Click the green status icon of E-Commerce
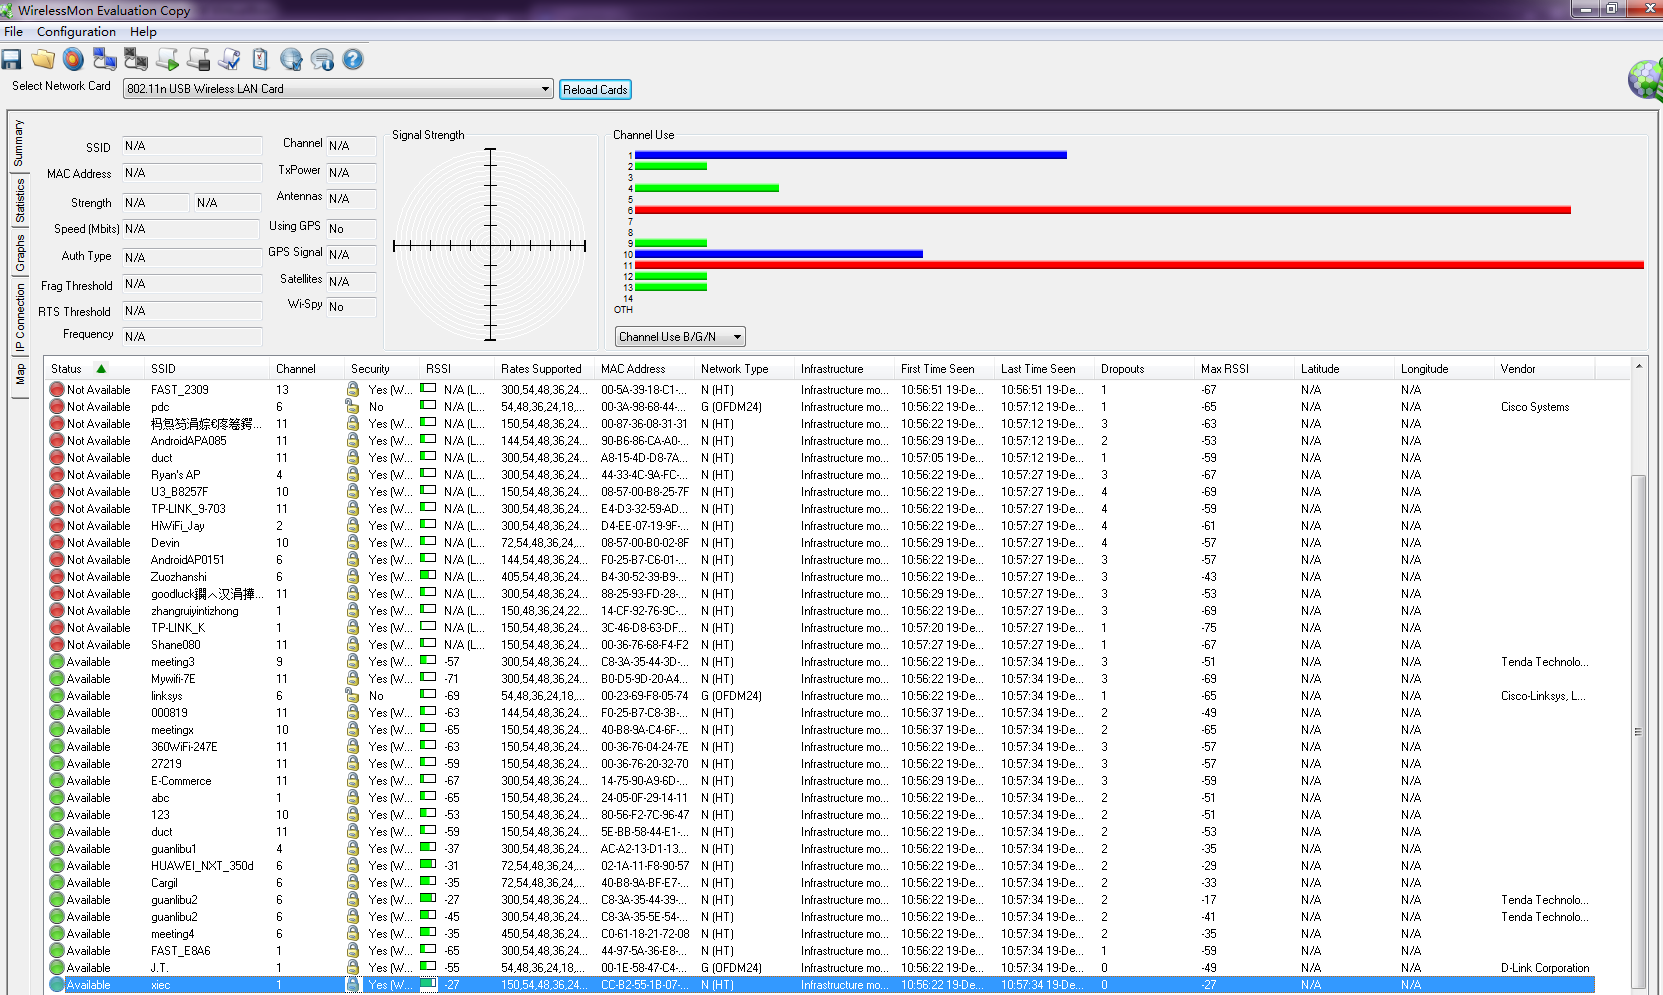The height and width of the screenshot is (995, 1663). pos(57,781)
